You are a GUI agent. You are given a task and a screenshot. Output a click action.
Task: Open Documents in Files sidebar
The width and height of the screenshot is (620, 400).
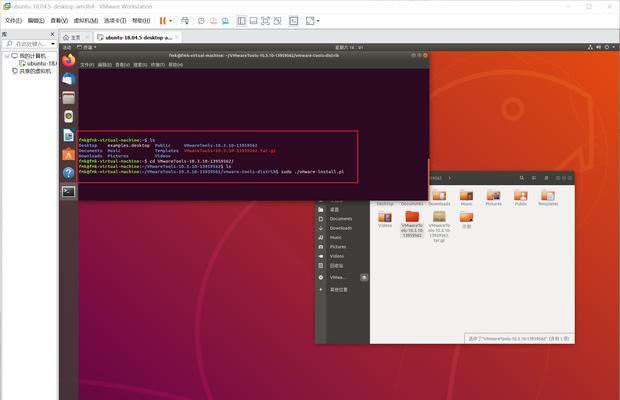point(341,219)
